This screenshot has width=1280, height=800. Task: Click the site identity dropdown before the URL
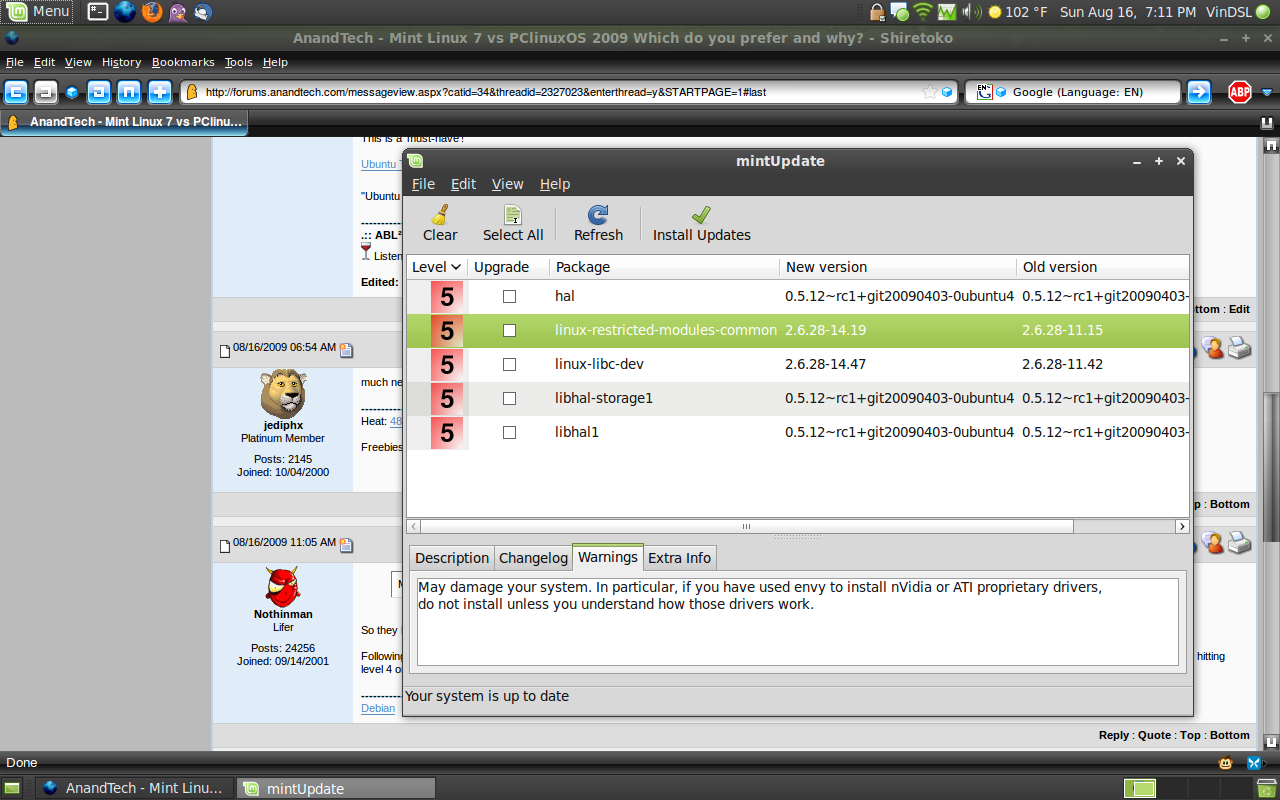tap(192, 92)
